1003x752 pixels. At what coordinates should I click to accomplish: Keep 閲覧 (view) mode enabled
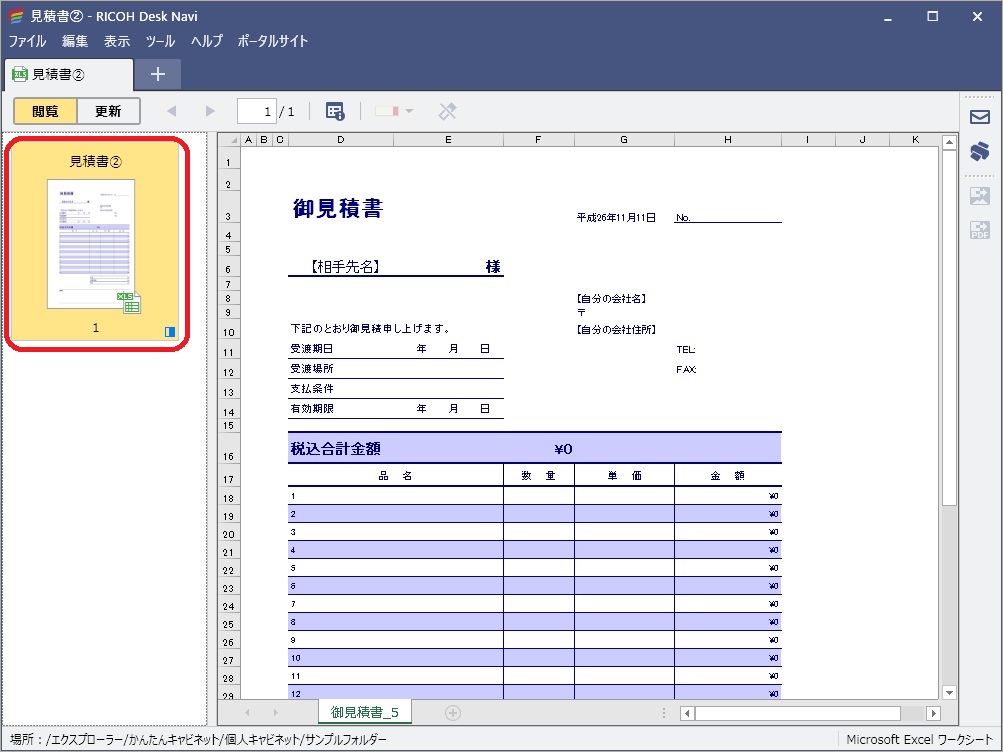pos(43,111)
